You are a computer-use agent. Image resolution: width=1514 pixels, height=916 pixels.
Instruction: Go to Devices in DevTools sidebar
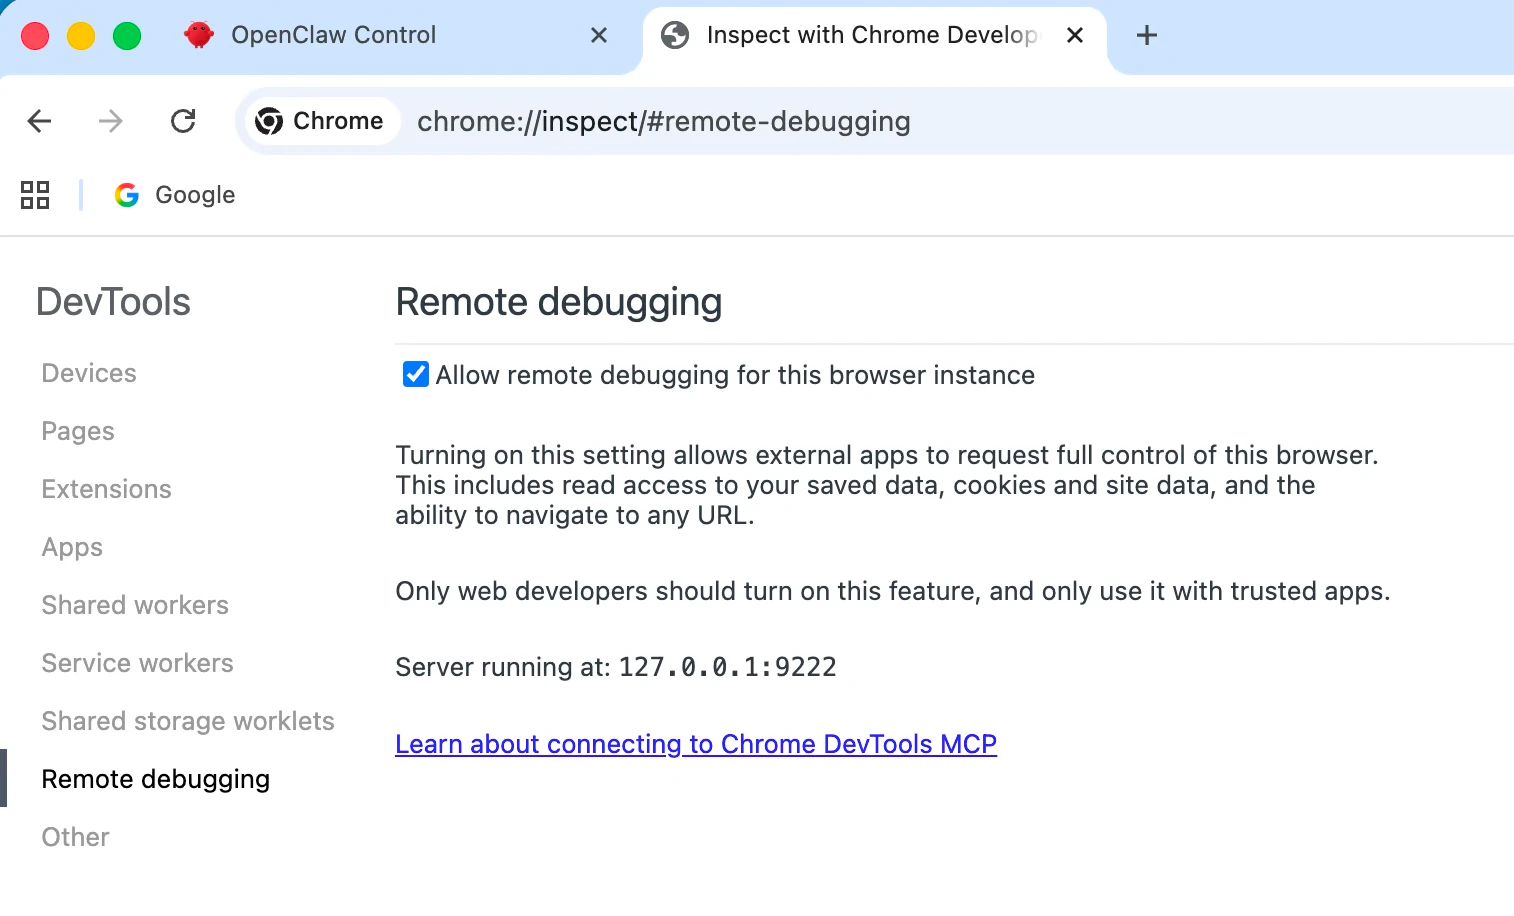click(89, 373)
